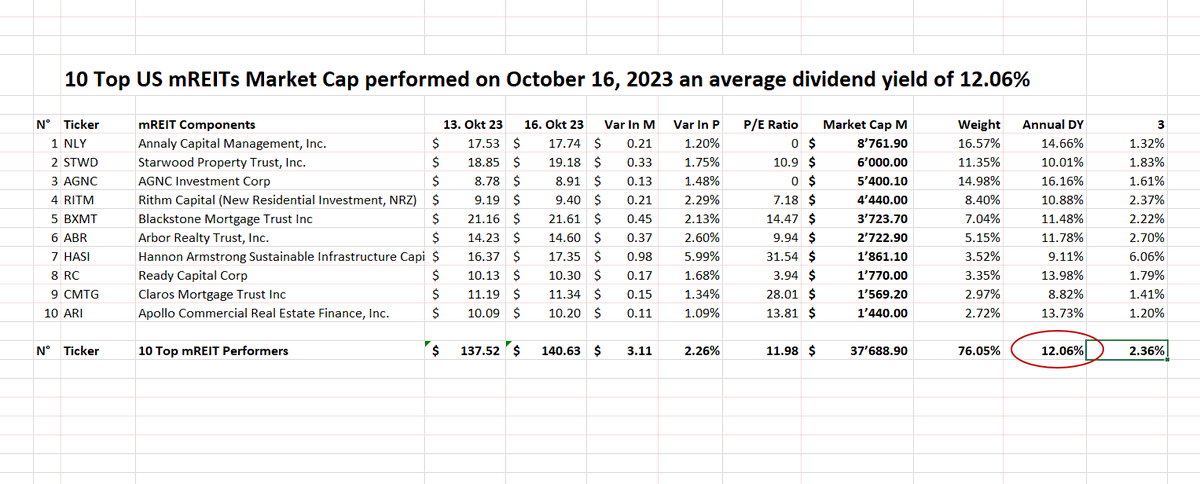The image size is (1200, 484).
Task: Click BXMT P/E ratio 14.47
Action: click(782, 219)
